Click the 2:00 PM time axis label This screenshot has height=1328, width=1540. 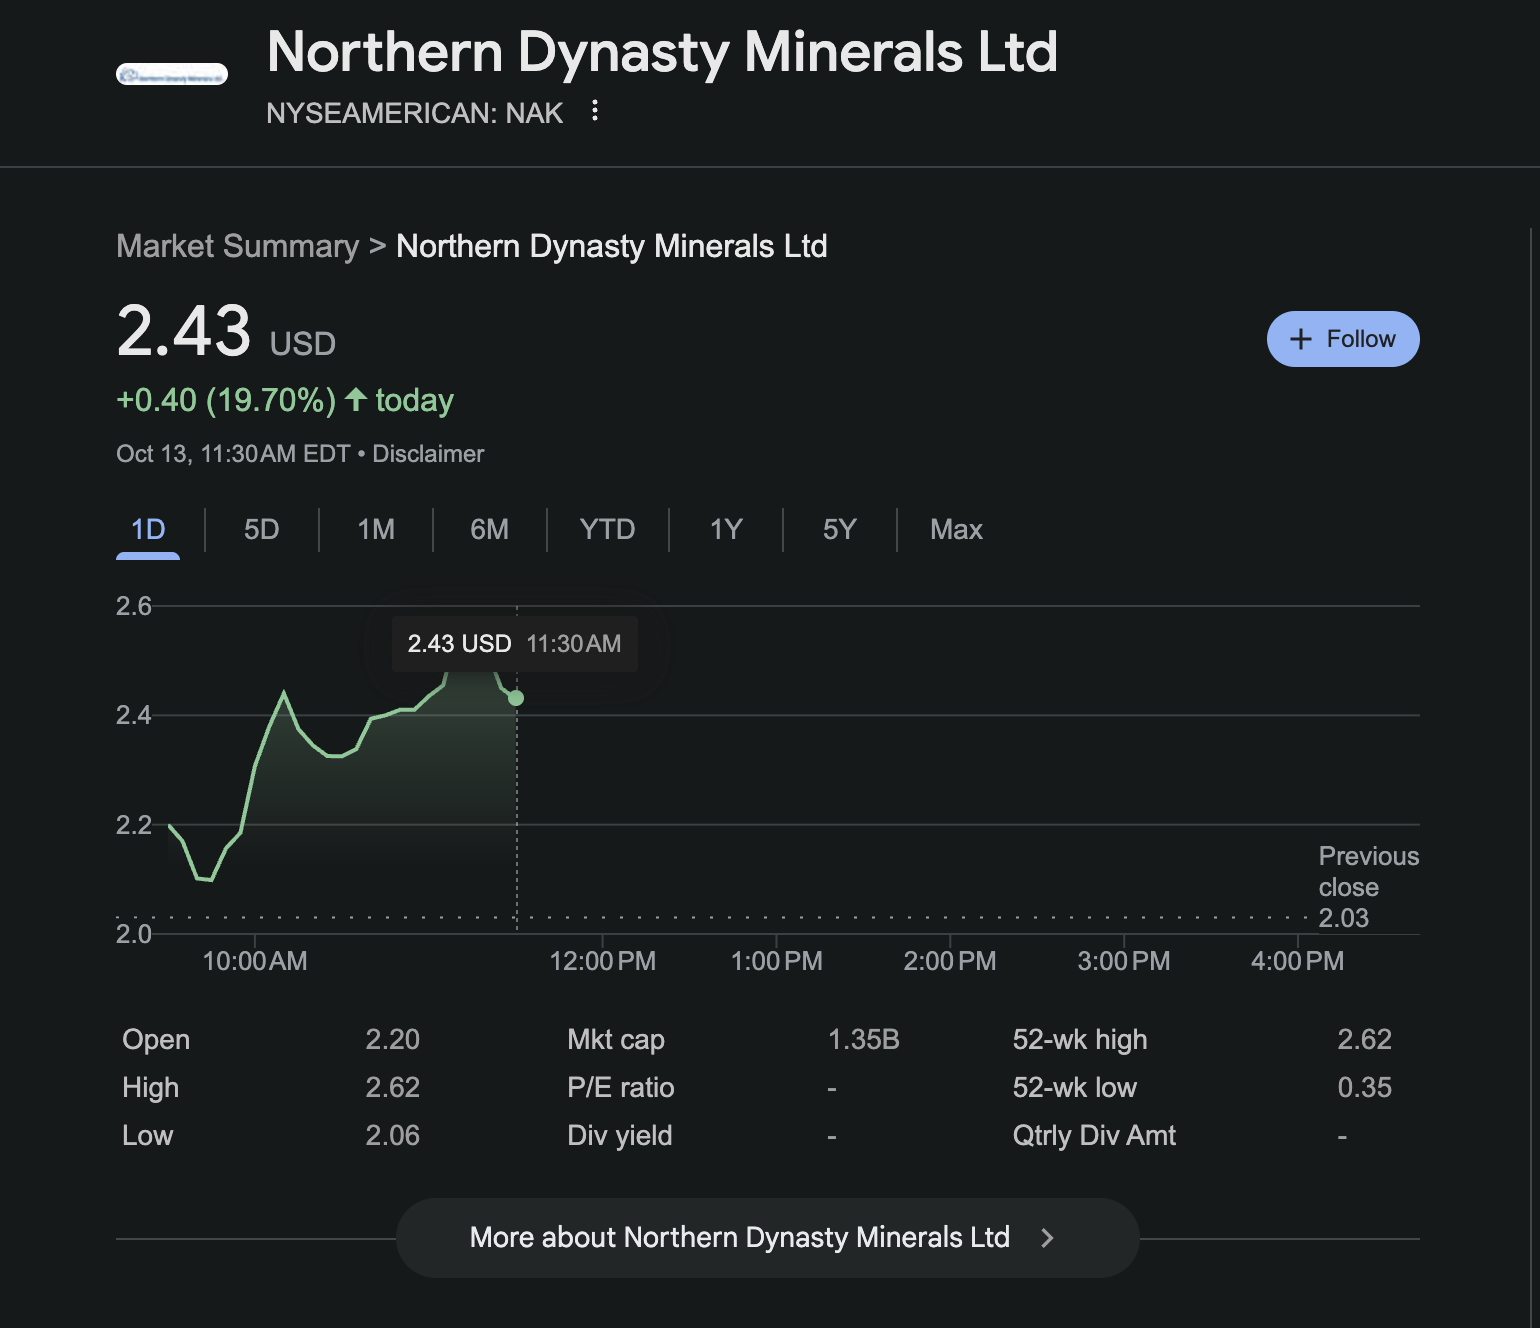coord(950,961)
